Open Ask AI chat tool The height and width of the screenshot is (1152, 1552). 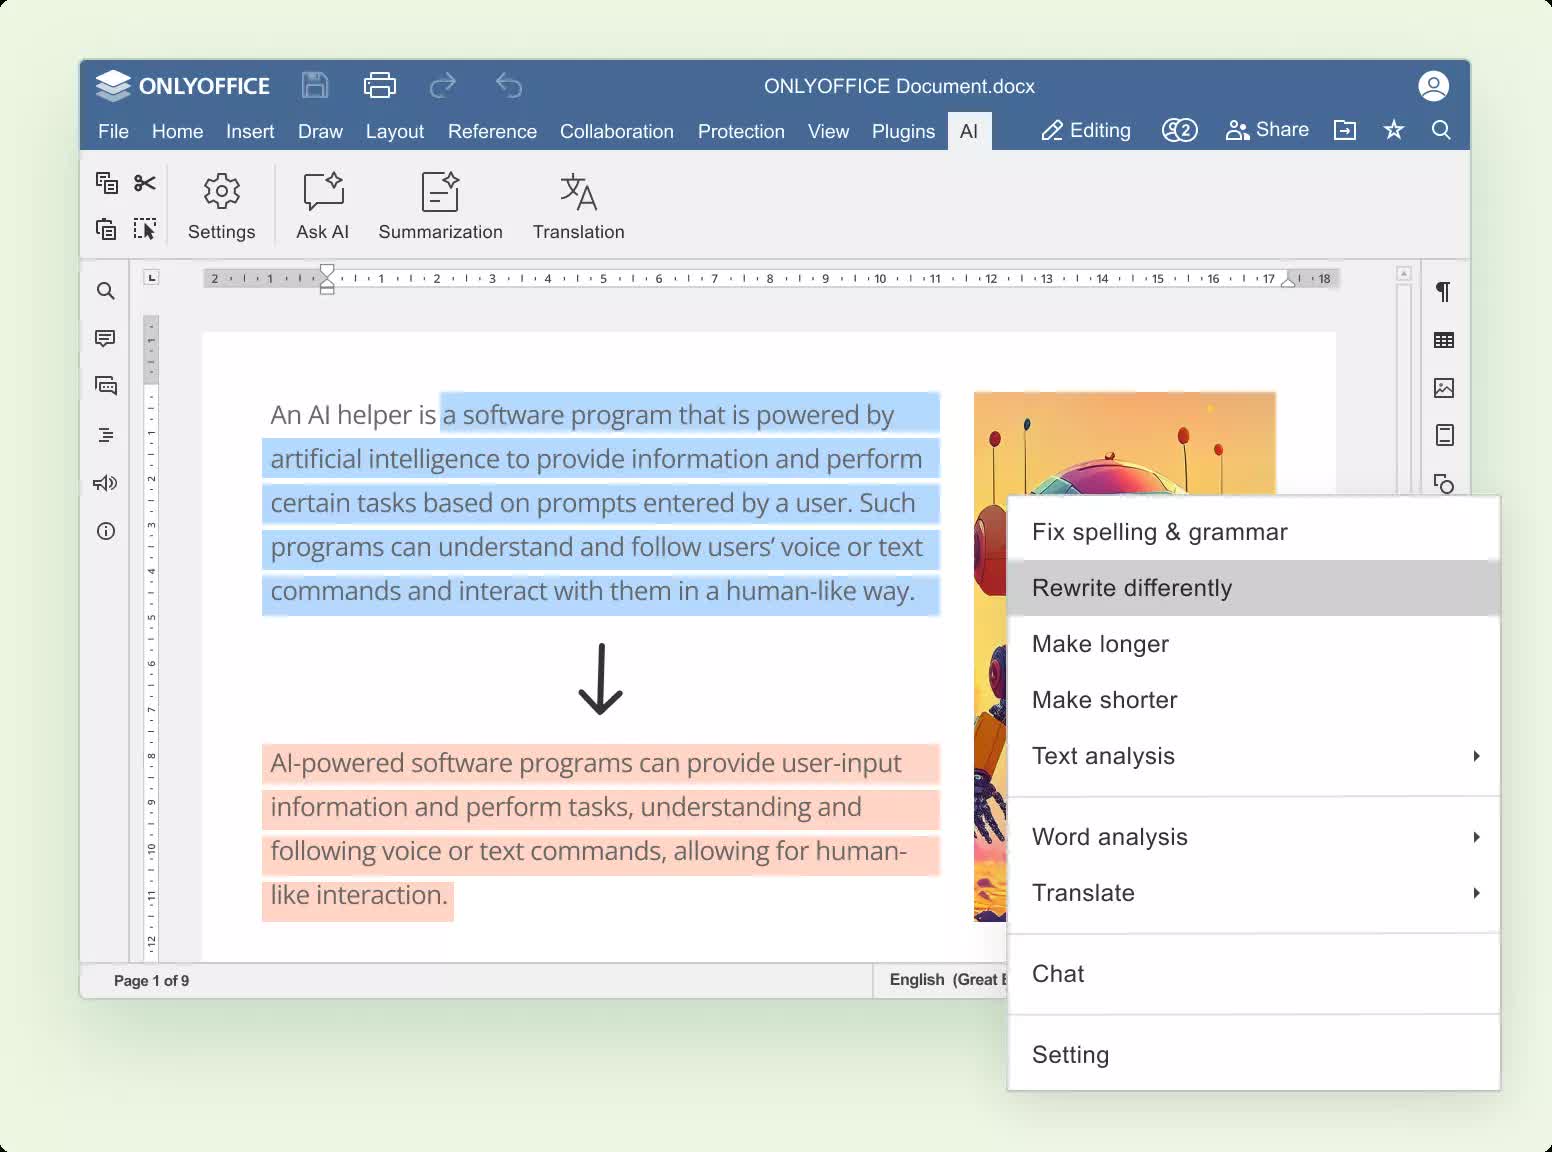tap(322, 206)
